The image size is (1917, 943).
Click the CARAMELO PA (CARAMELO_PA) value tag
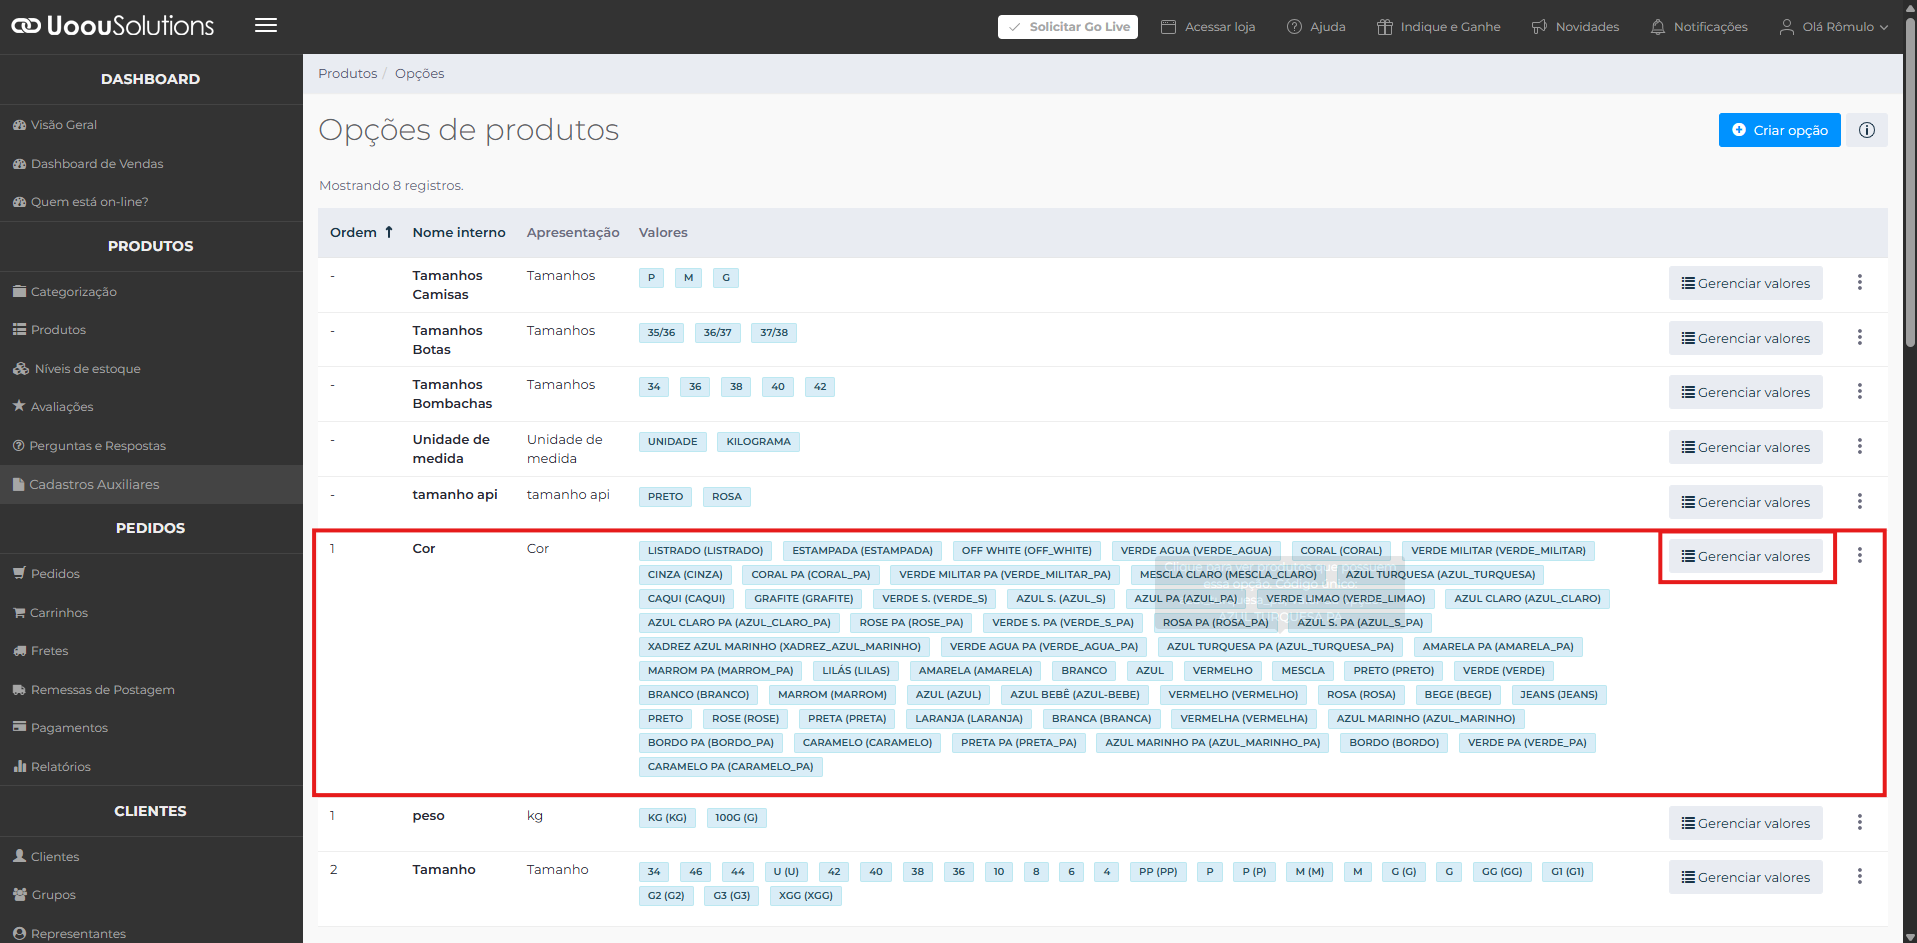tap(730, 767)
